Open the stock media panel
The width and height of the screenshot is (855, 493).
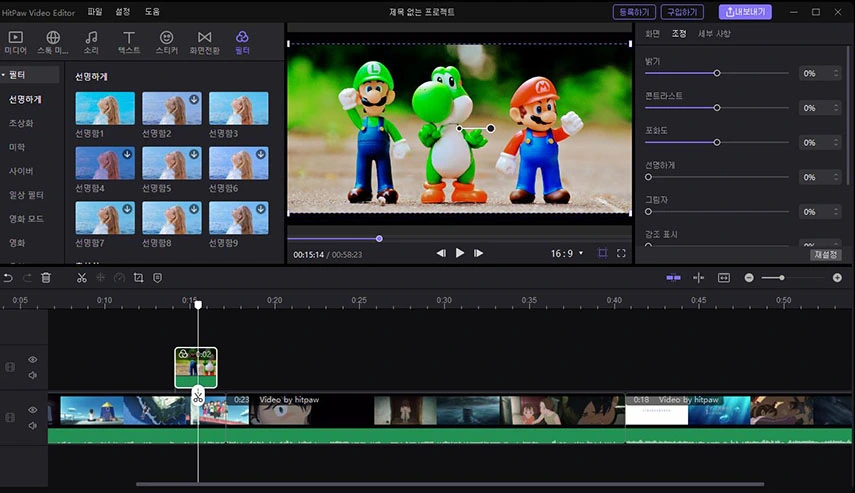tap(53, 43)
